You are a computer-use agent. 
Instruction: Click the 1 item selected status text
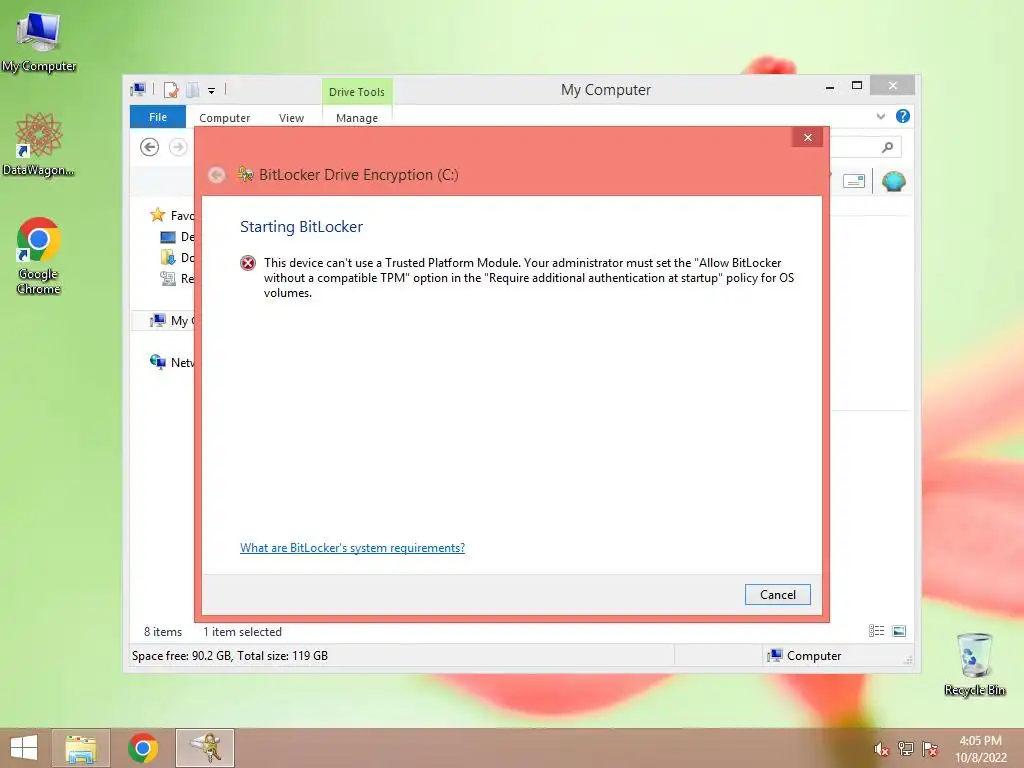click(242, 632)
